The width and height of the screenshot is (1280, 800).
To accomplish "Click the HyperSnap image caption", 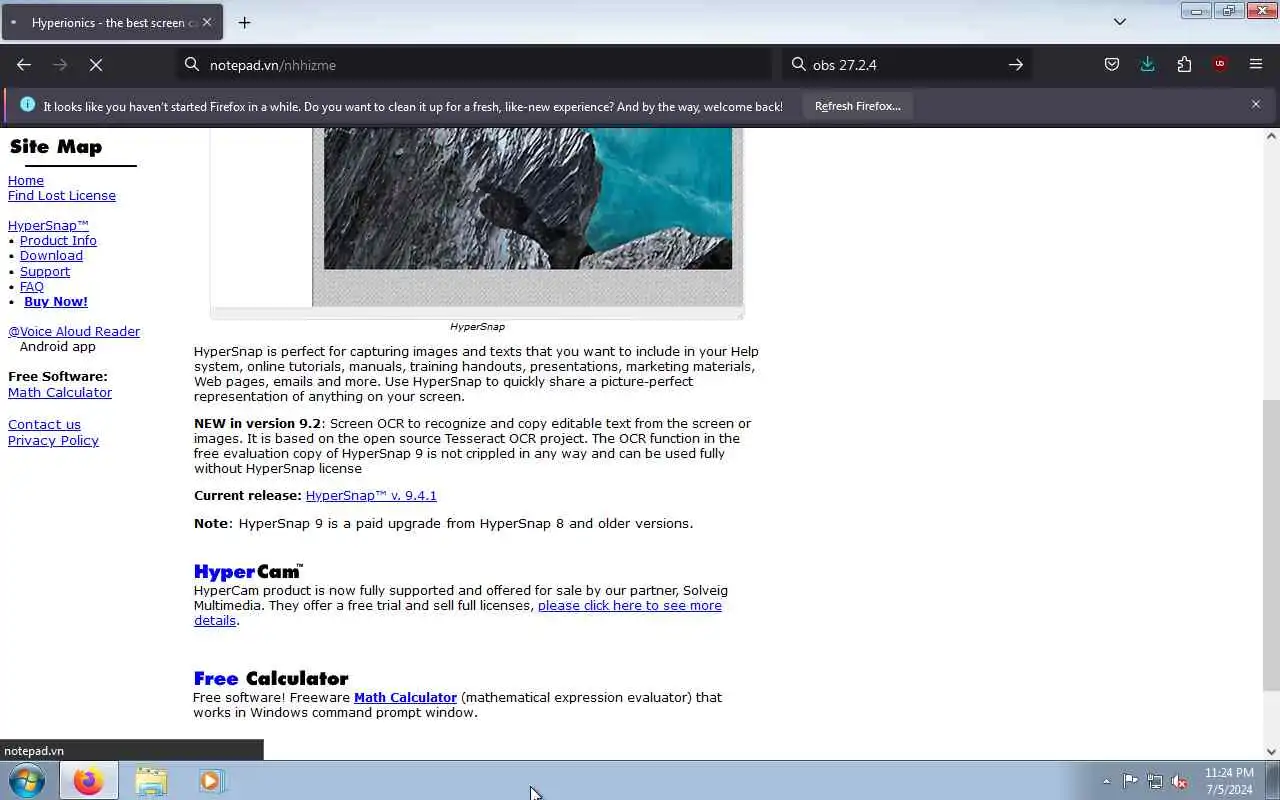I will [477, 327].
